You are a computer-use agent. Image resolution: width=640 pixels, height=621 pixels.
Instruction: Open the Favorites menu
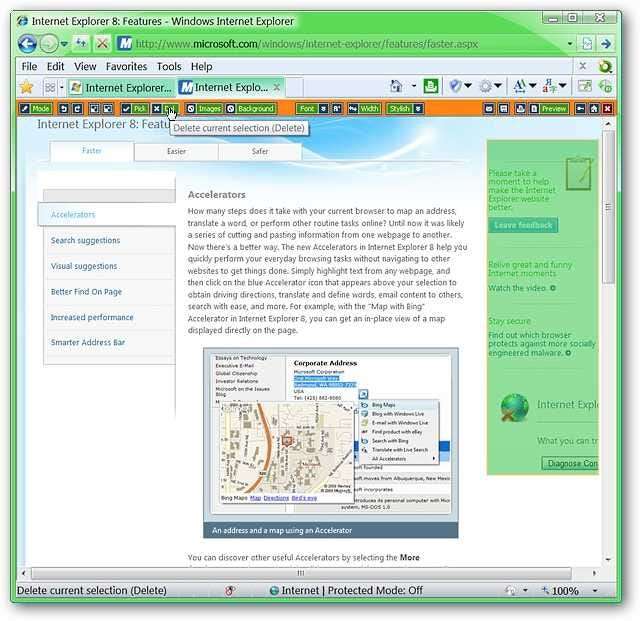pos(126,67)
